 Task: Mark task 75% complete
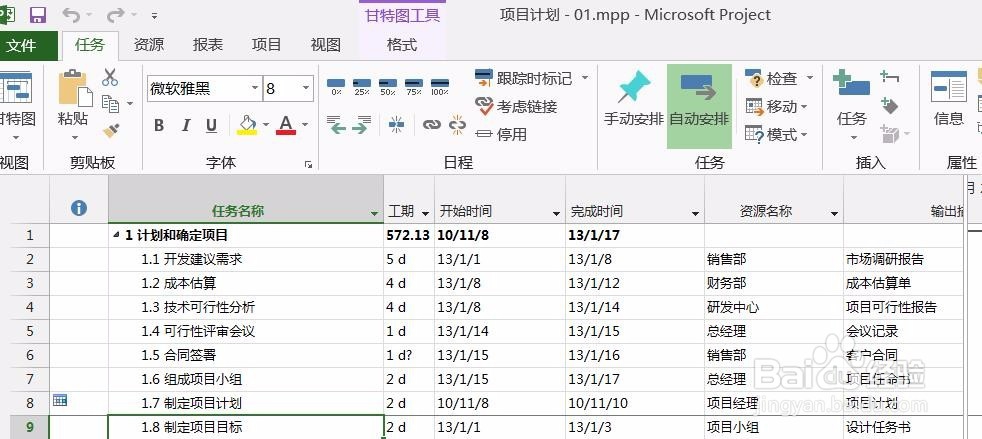click(413, 86)
